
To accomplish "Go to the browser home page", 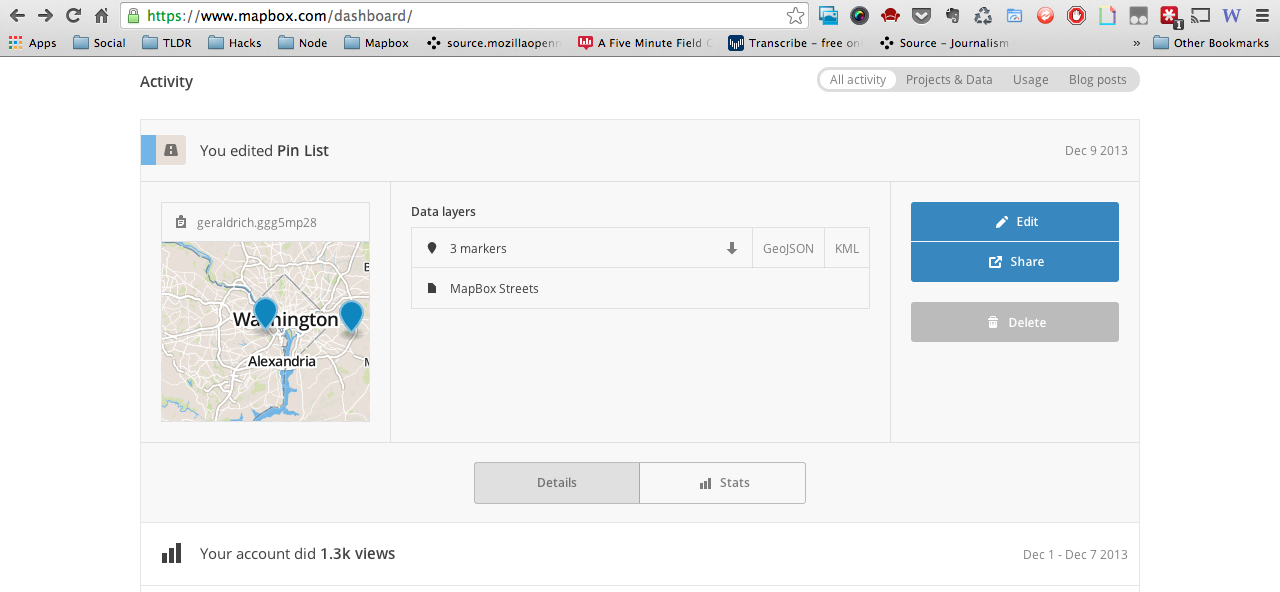I will point(101,16).
